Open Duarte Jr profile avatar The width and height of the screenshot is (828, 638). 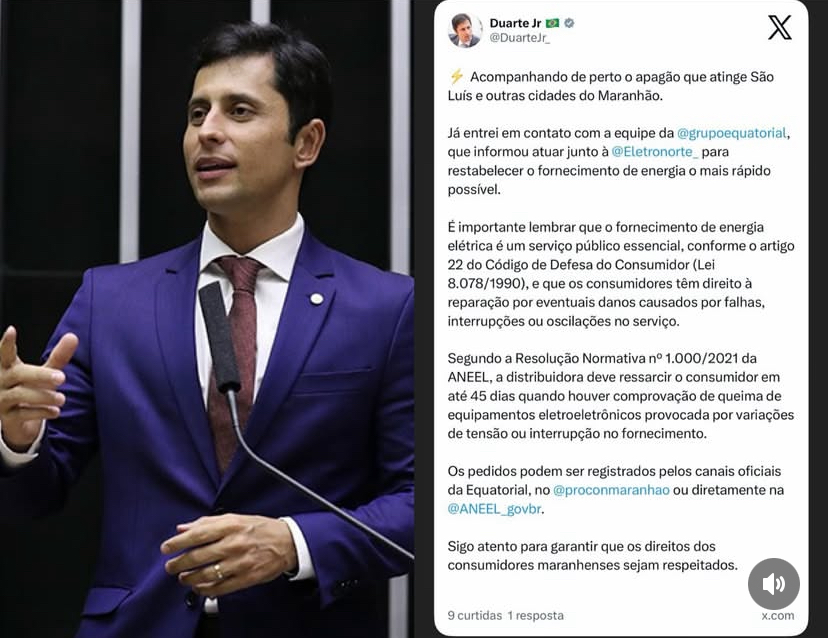pyautogui.click(x=465, y=30)
